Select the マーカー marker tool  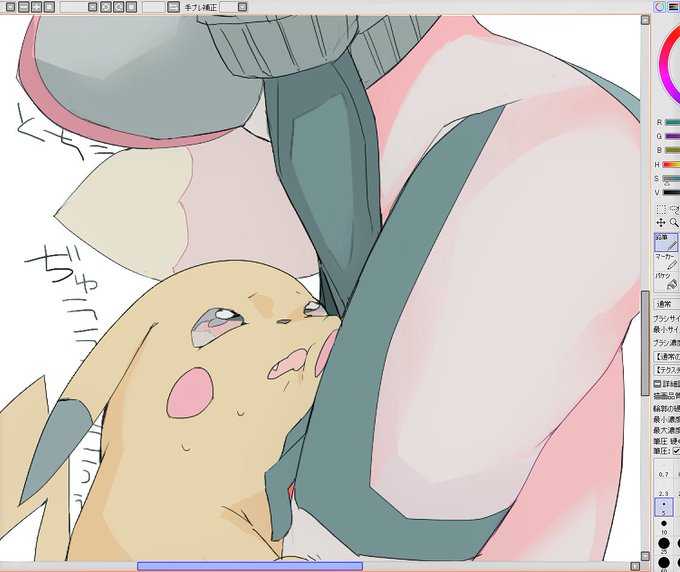pyautogui.click(x=666, y=261)
